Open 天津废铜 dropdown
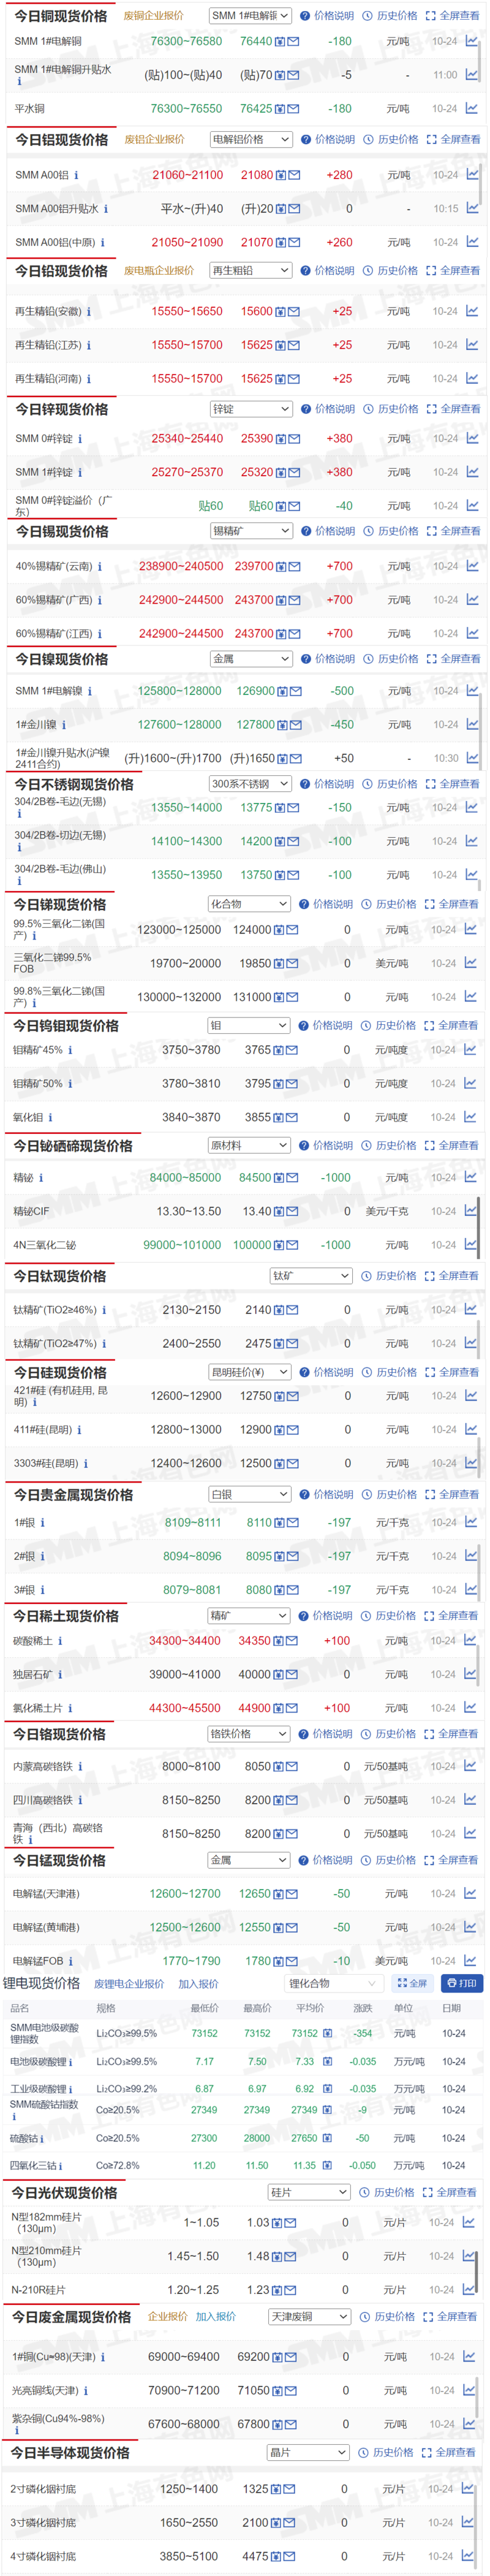 pyautogui.click(x=310, y=2316)
